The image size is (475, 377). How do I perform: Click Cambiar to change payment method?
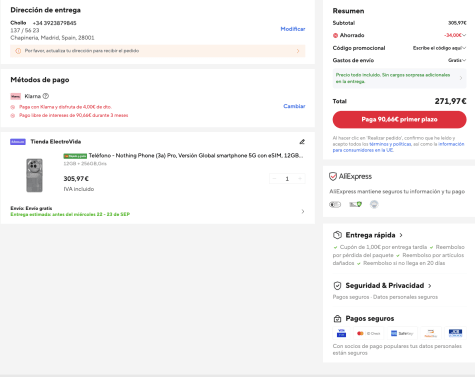pos(294,106)
